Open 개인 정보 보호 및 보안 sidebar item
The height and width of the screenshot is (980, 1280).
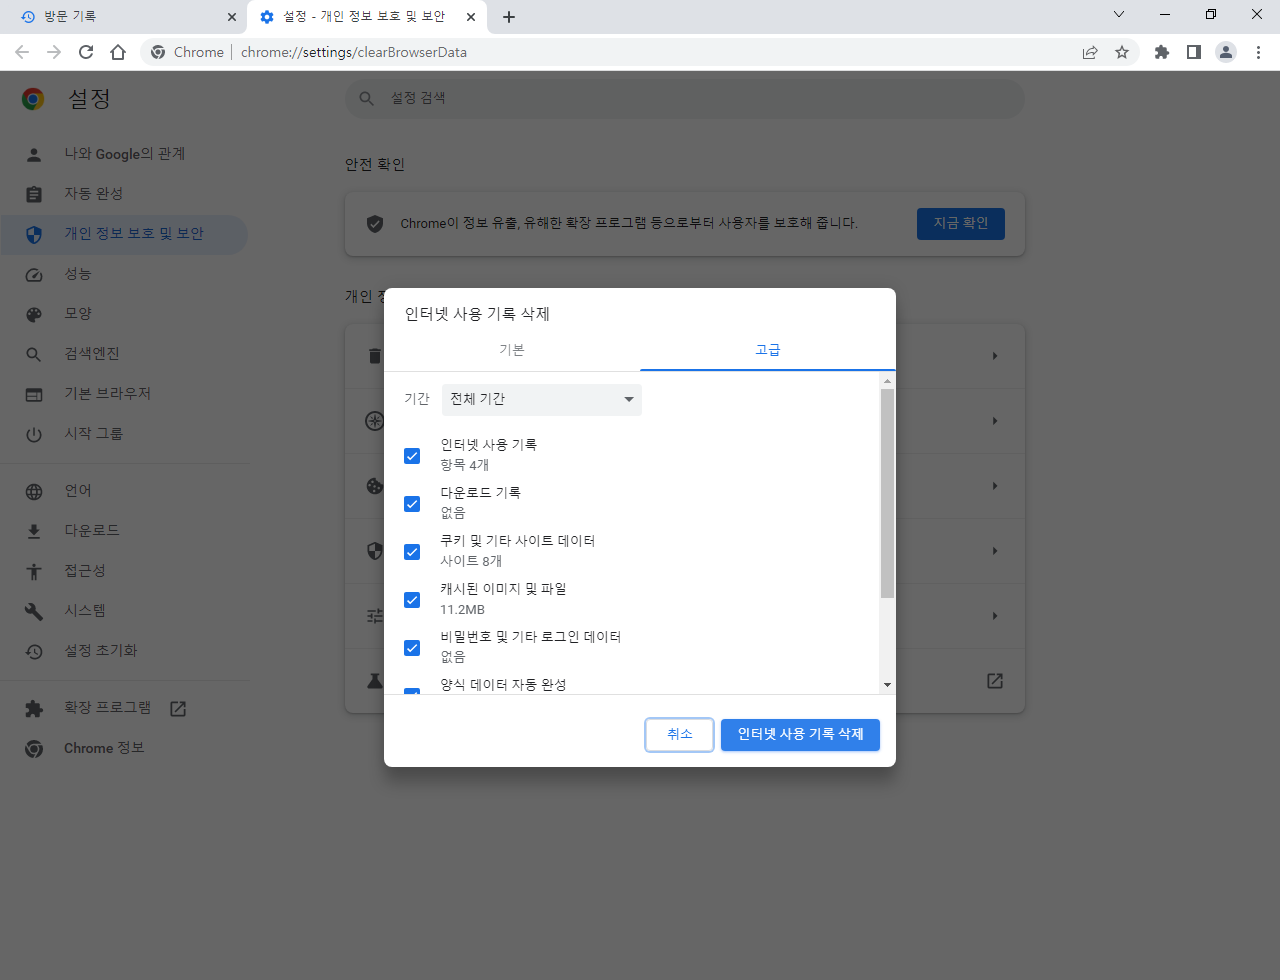coord(124,234)
